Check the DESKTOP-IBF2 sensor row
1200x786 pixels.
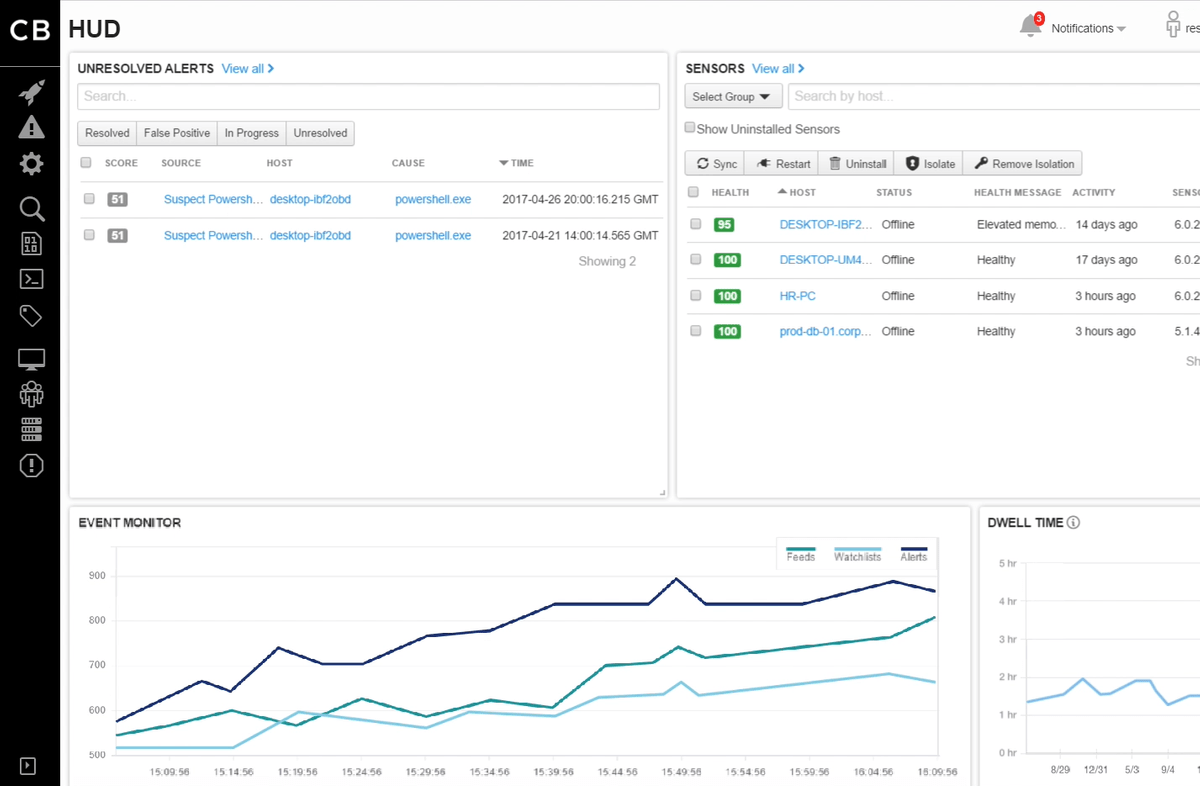696,224
